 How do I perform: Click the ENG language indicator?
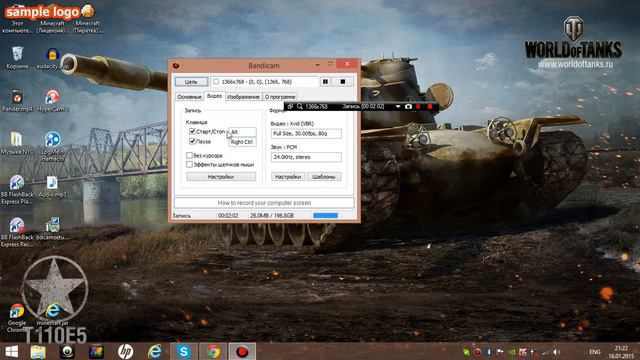pyautogui.click(x=595, y=352)
